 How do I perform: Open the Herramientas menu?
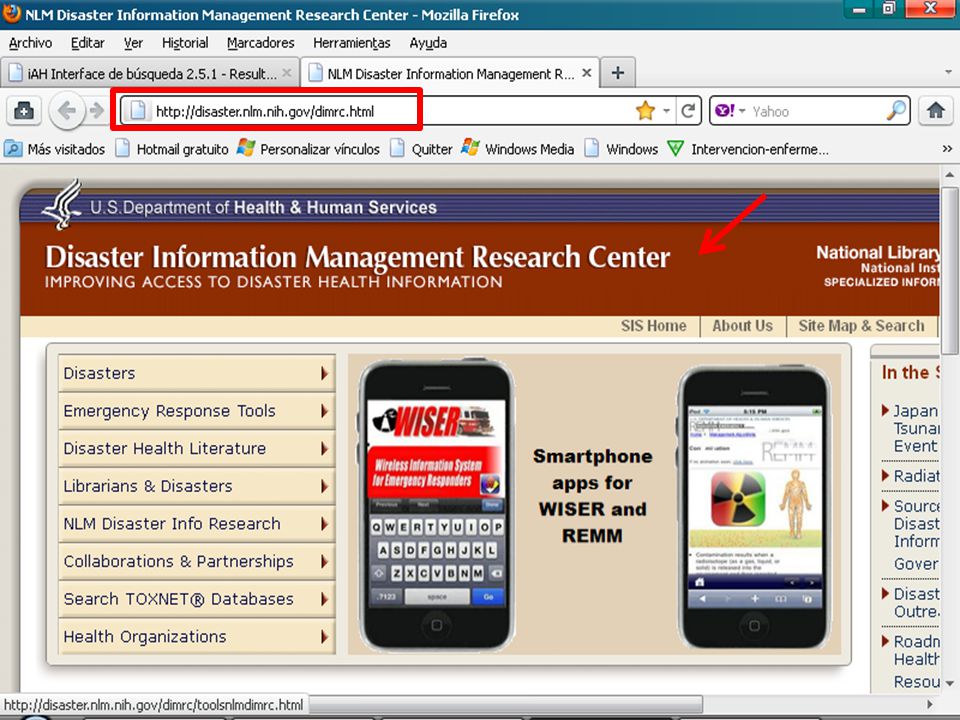[x=351, y=43]
